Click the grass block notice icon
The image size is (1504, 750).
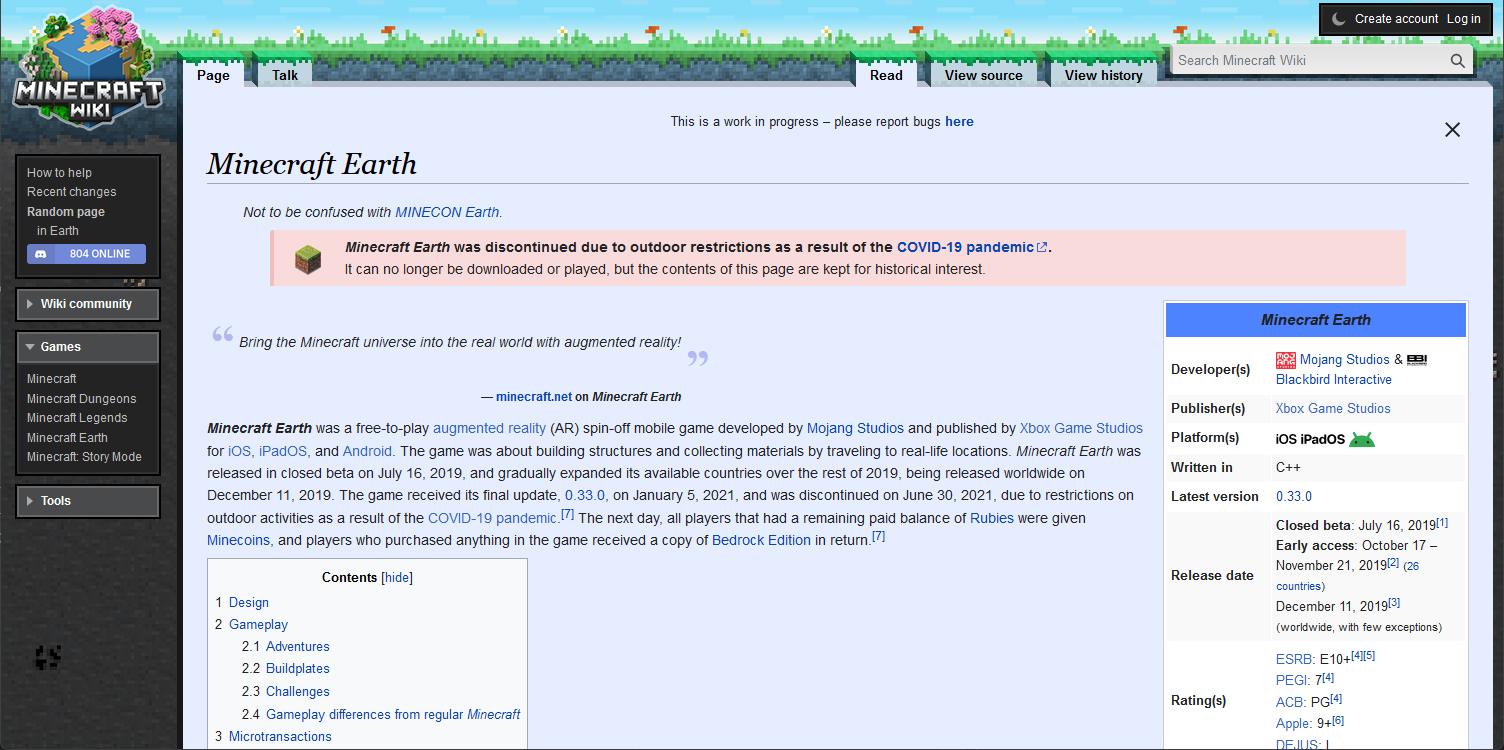point(308,260)
